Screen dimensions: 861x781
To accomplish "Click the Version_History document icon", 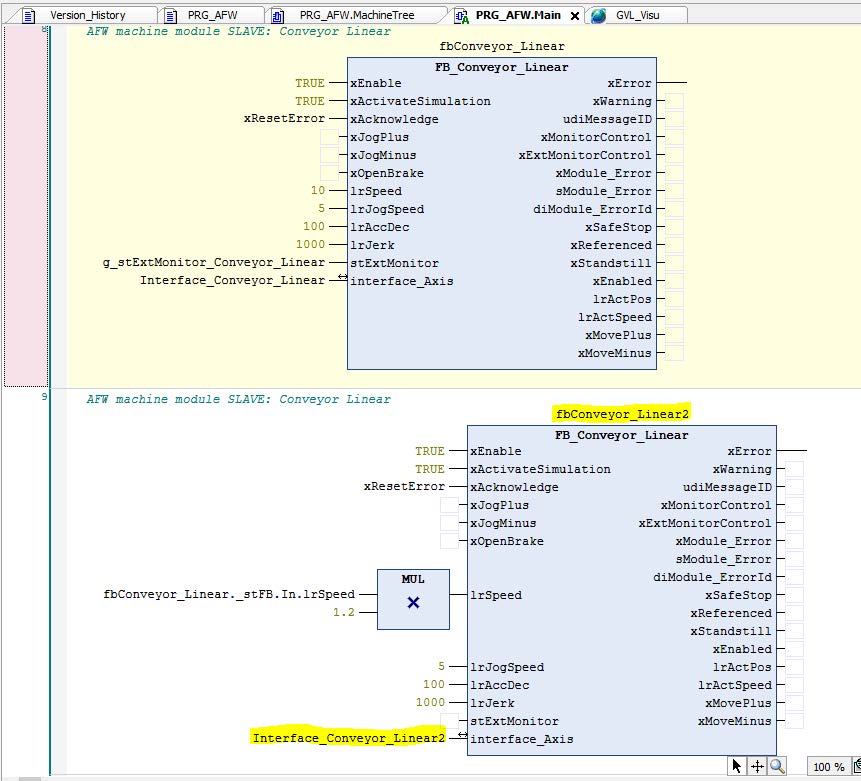I will click(x=31, y=15).
